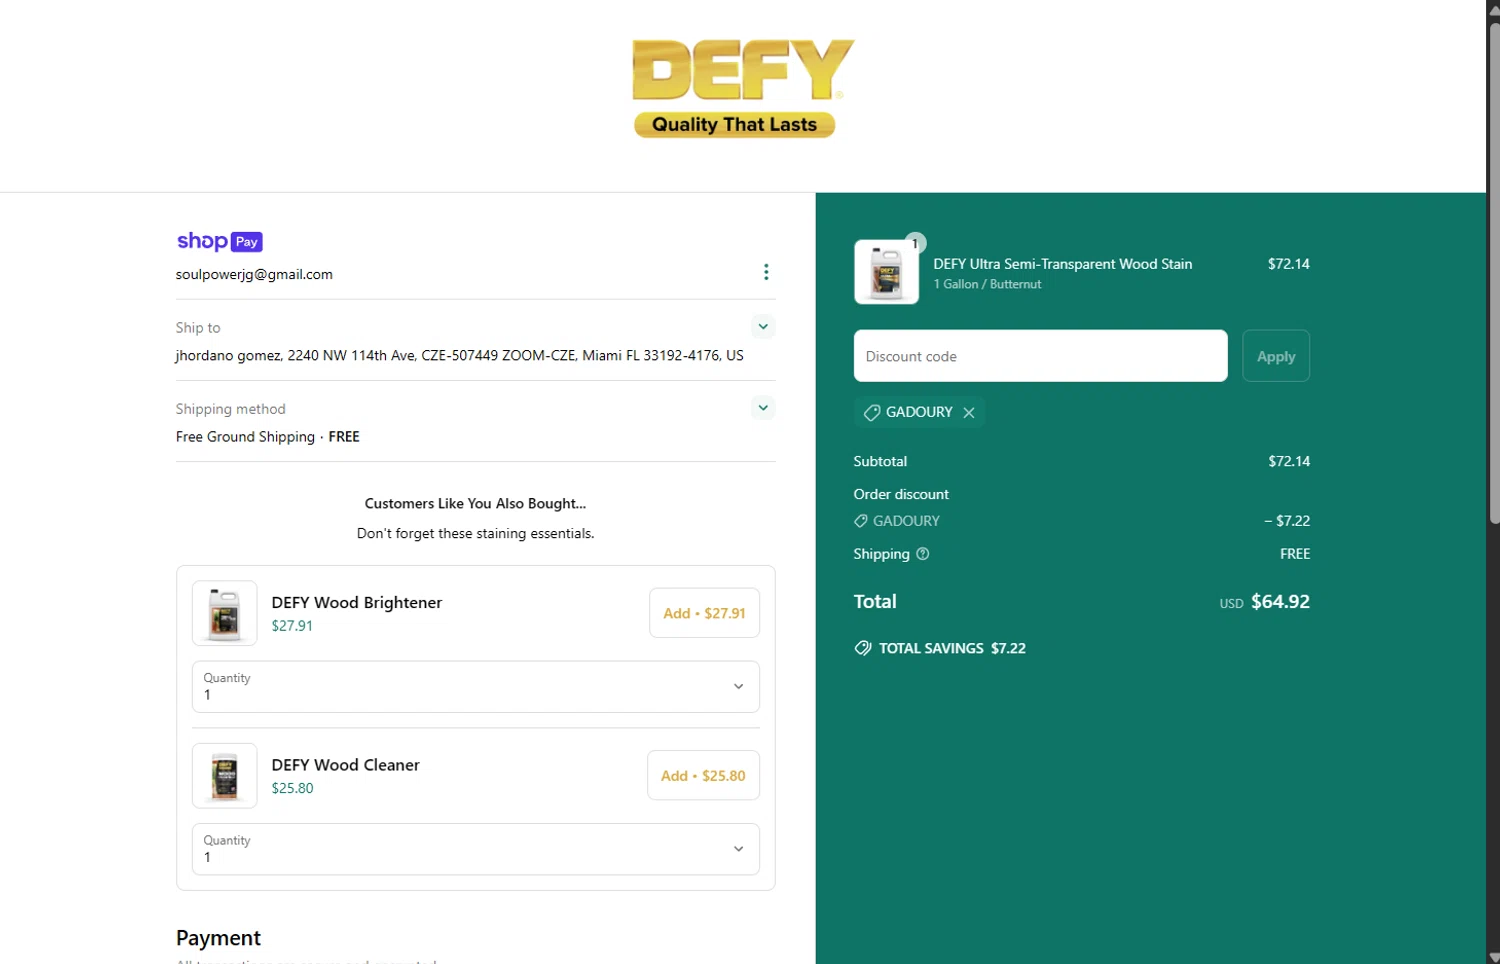Focus the Discount code input field
Viewport: 1500px width, 964px height.
1040,356
